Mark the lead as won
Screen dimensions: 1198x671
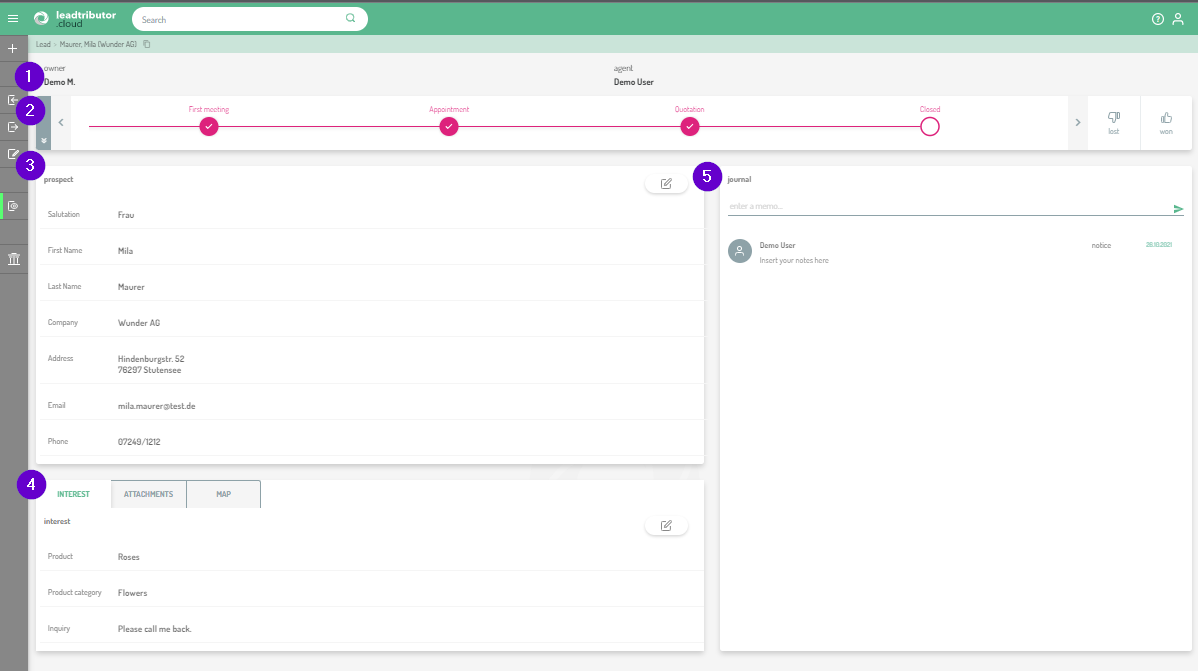1166,123
